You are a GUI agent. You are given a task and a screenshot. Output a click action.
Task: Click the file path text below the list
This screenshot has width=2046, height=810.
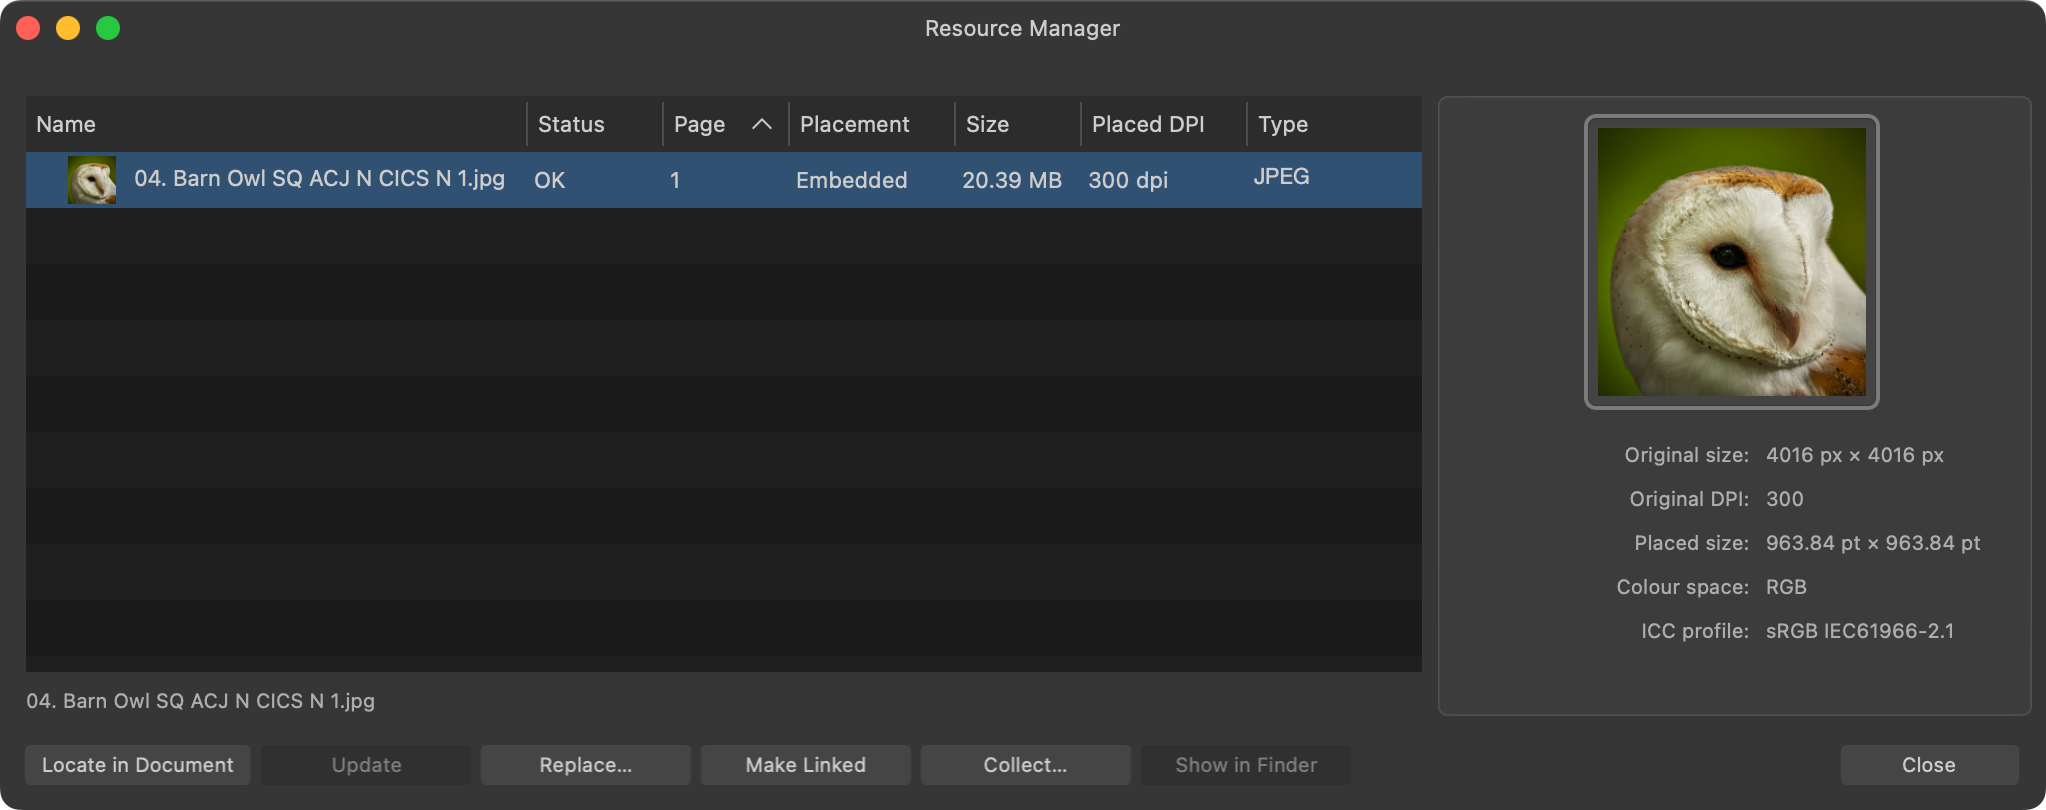click(x=200, y=701)
